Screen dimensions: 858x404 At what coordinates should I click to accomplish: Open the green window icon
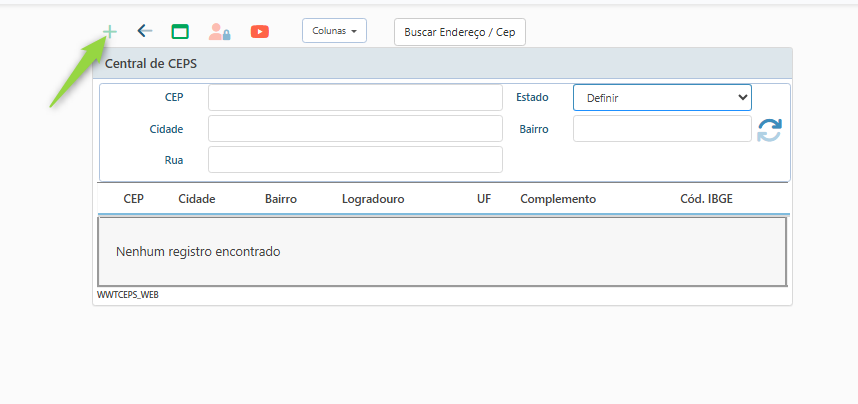(180, 31)
